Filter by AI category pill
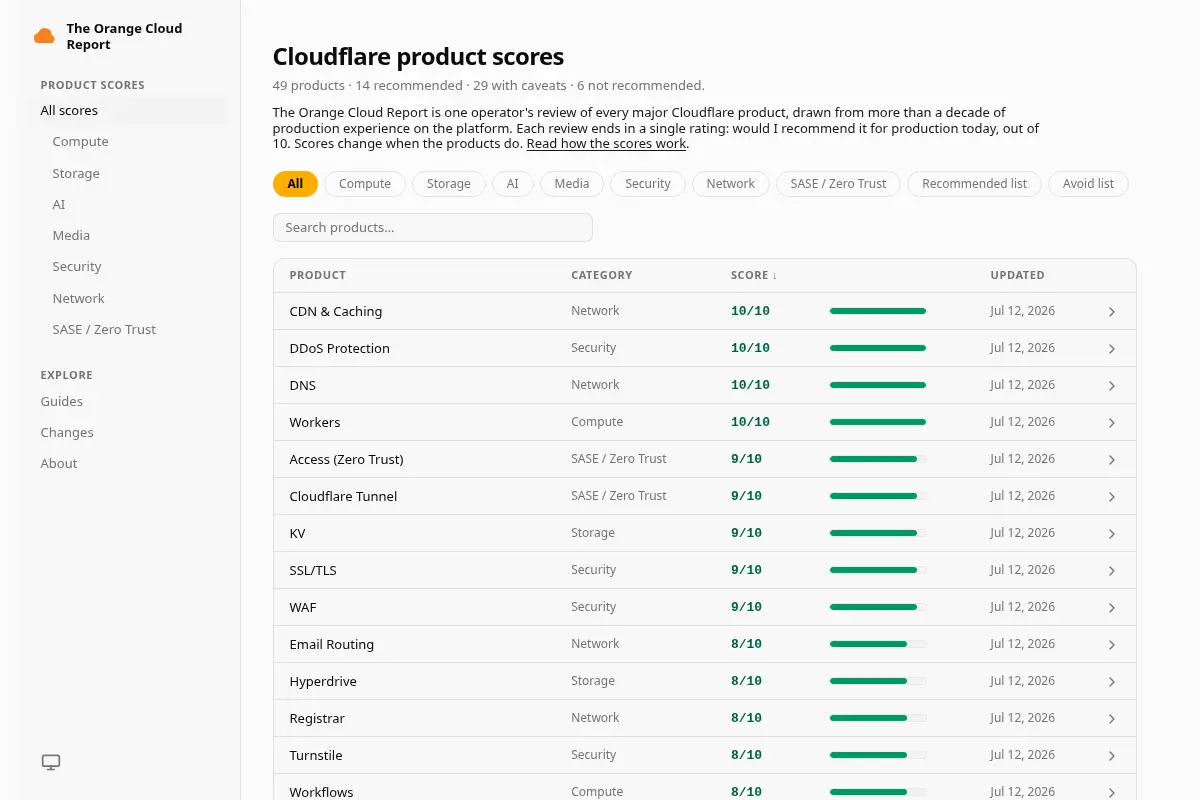Image resolution: width=1200 pixels, height=800 pixels. (513, 184)
